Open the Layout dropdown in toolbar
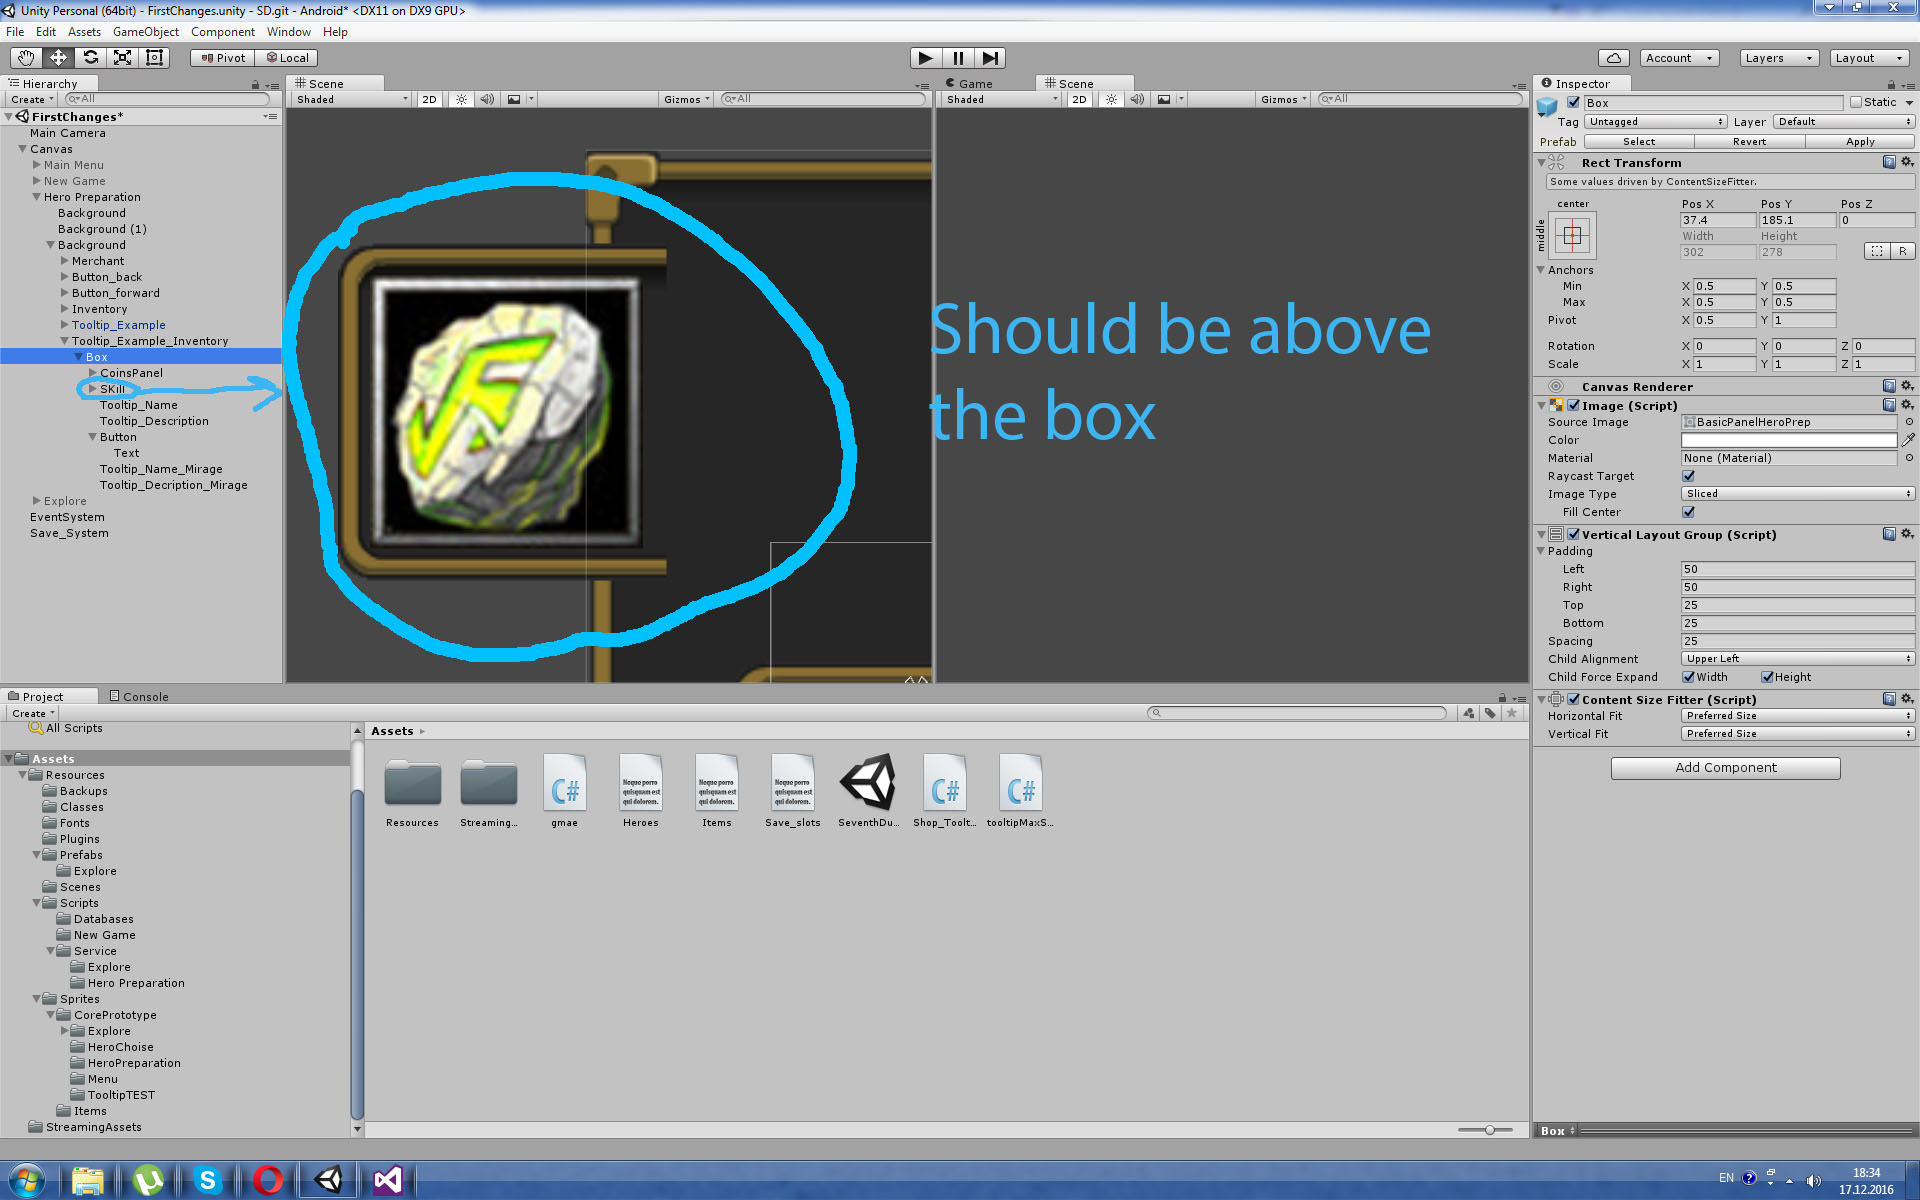Viewport: 1920px width, 1200px height. click(1869, 58)
